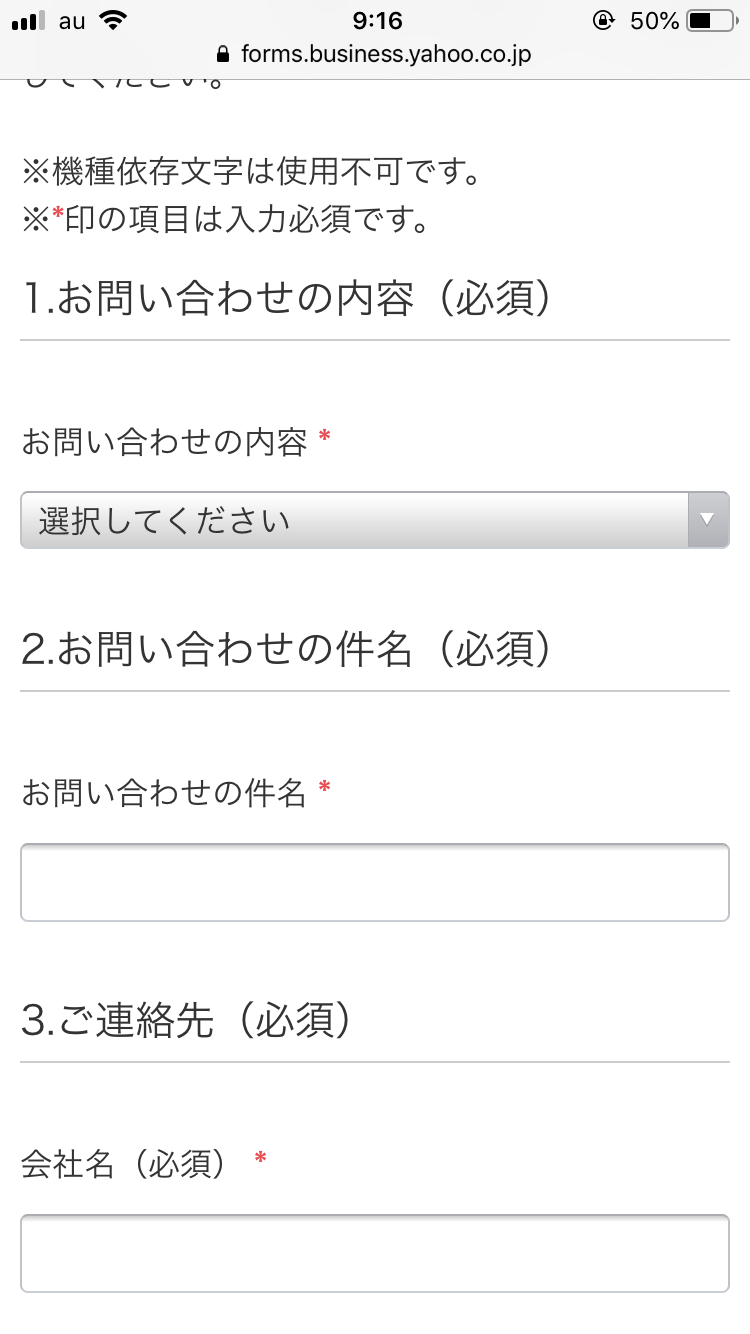Tap the お問い合わせの件名 field label
This screenshot has height=1334, width=750.
(x=164, y=793)
